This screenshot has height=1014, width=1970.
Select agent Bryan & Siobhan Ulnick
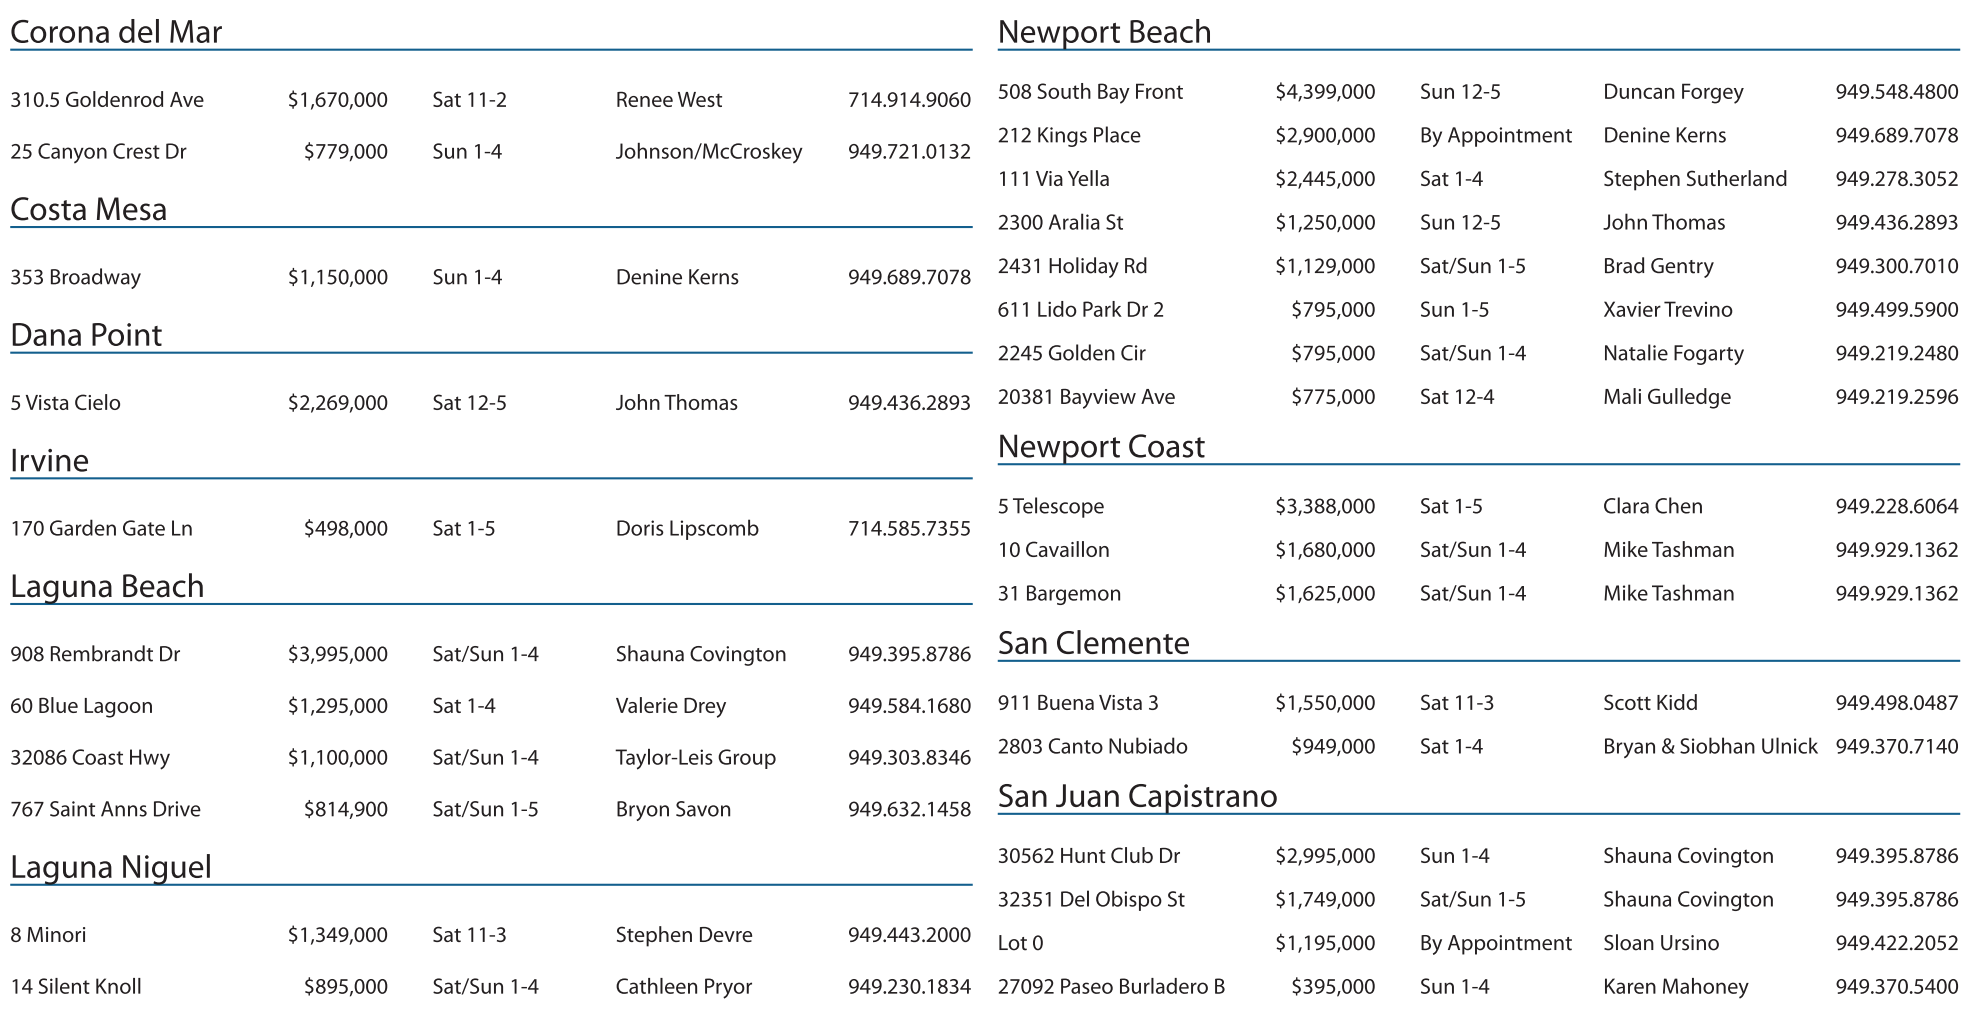coord(1710,747)
